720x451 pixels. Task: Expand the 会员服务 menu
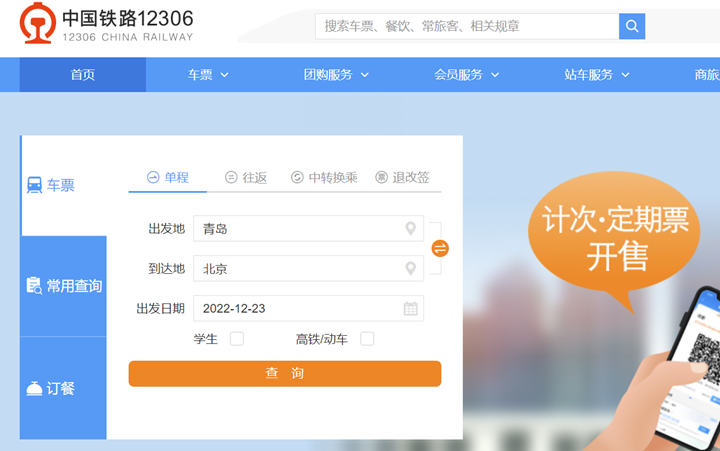point(466,75)
